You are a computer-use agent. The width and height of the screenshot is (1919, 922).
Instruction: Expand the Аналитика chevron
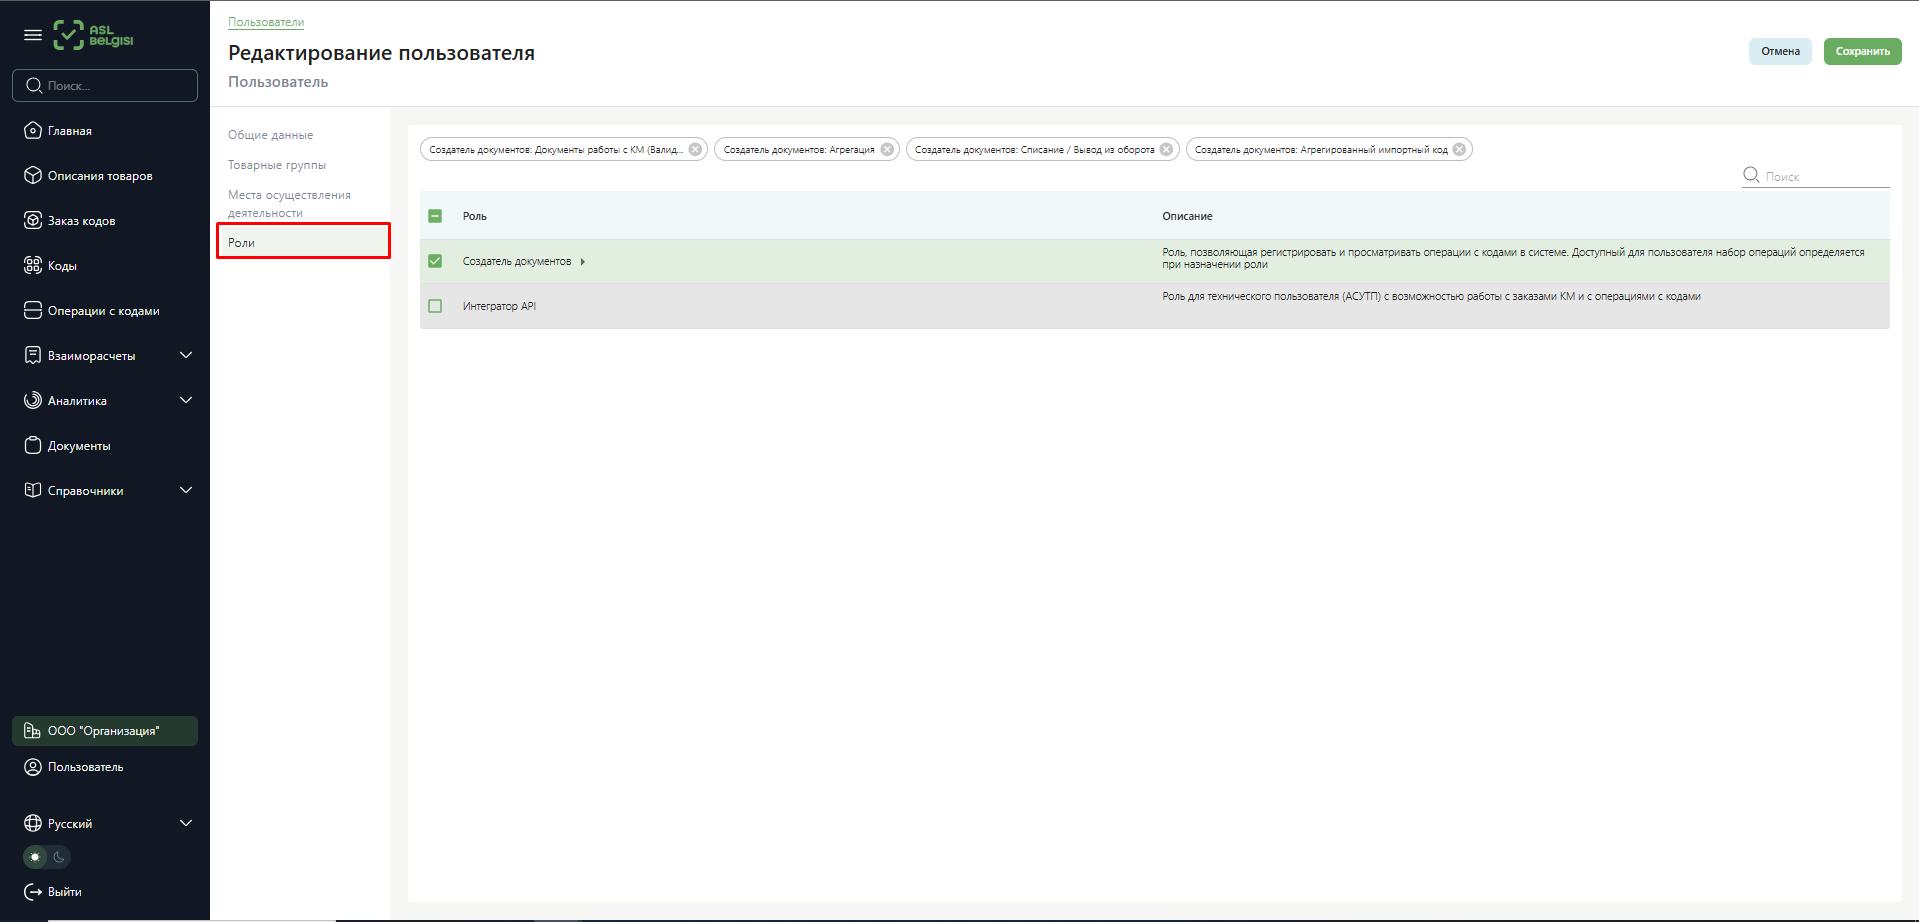click(x=186, y=400)
